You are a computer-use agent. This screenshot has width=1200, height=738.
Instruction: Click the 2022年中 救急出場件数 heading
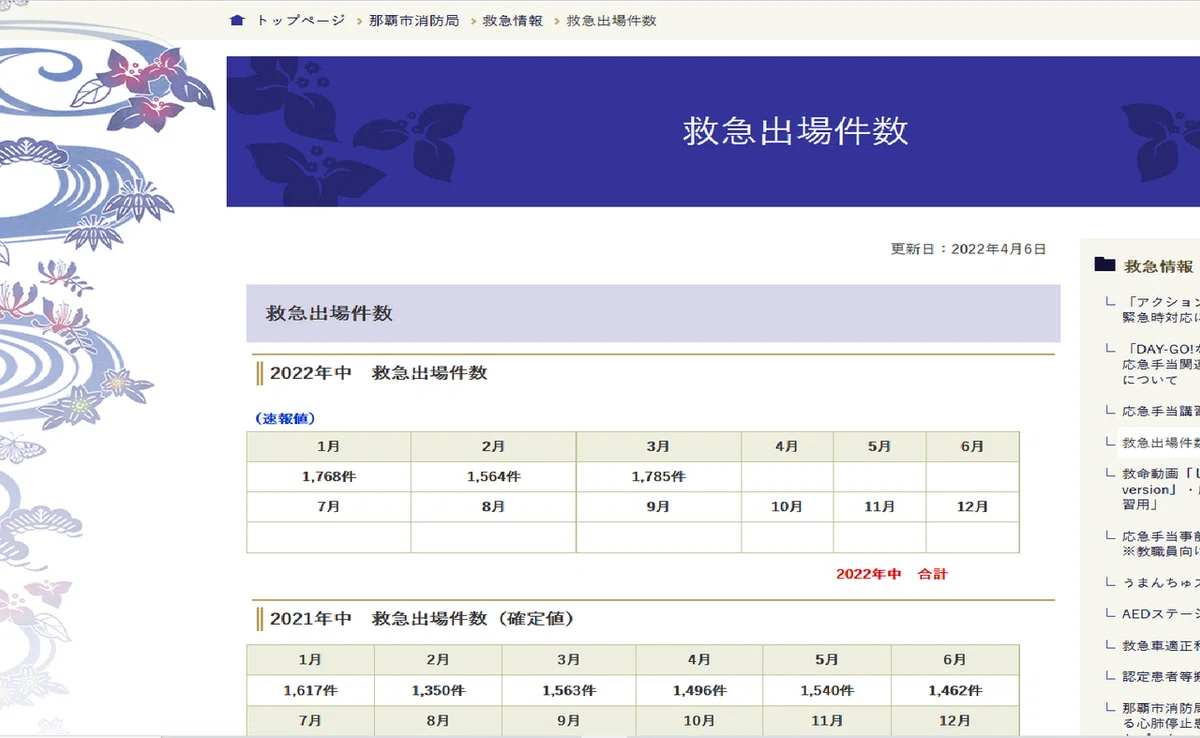pyautogui.click(x=378, y=373)
